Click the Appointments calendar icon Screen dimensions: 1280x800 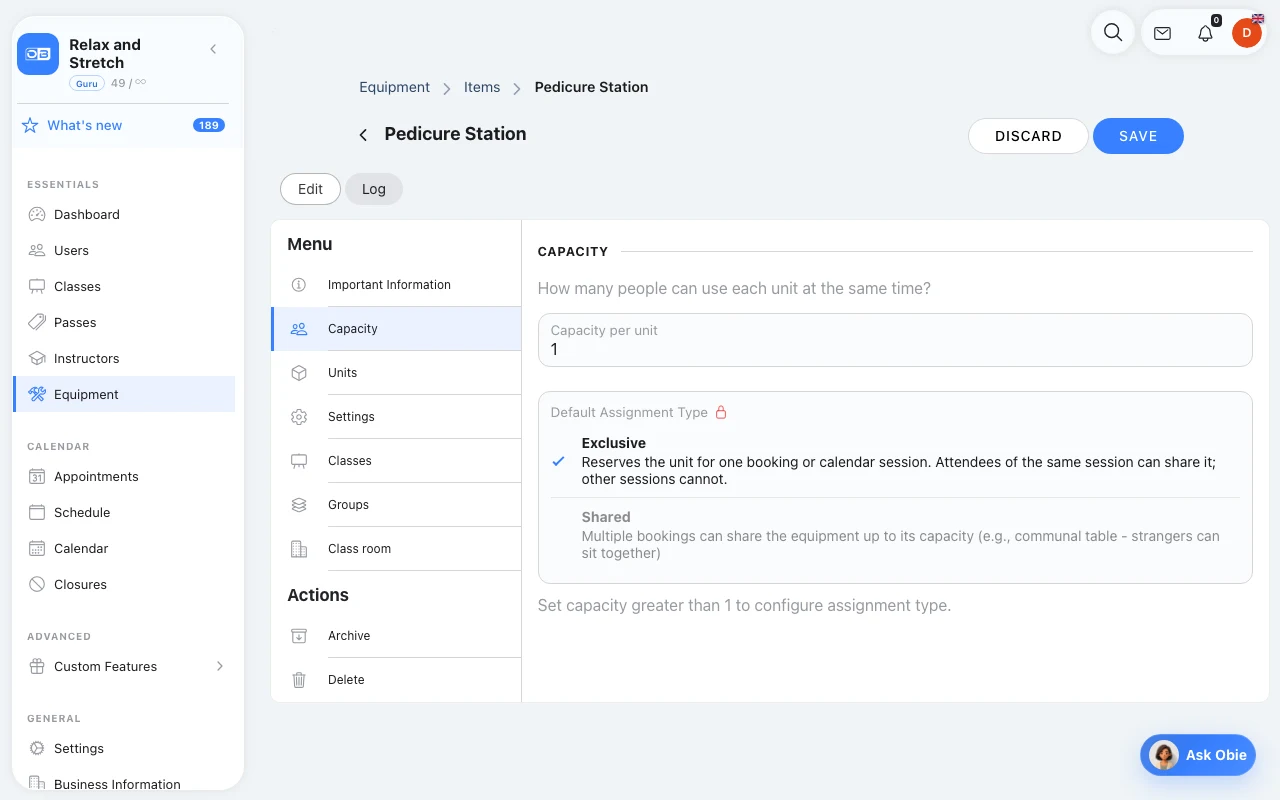click(x=37, y=476)
